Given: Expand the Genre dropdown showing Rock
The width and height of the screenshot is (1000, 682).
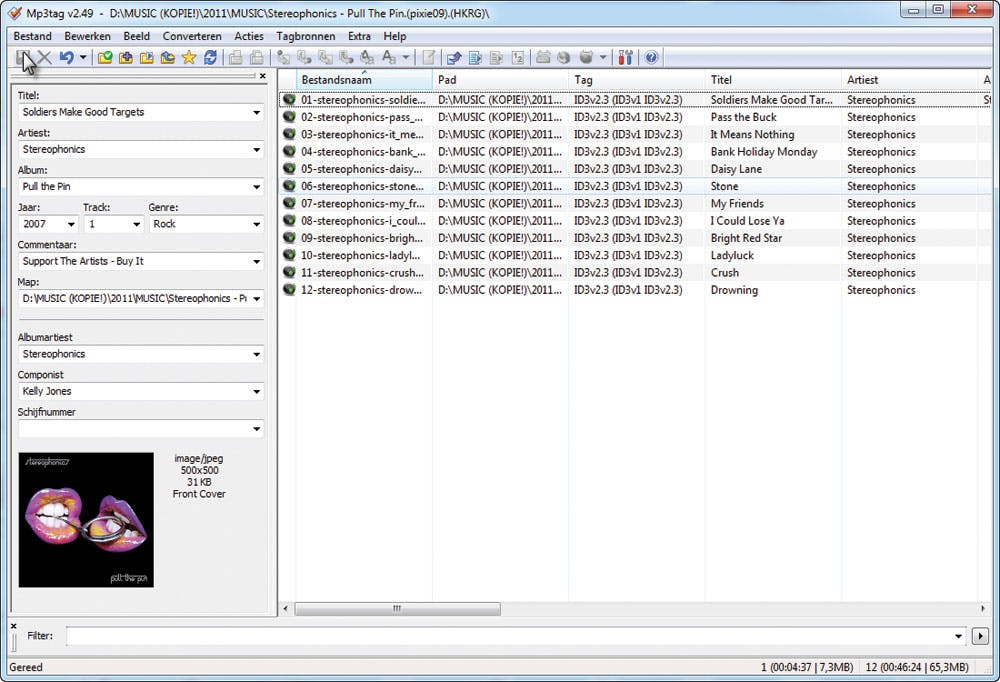Looking at the screenshot, I should pos(256,225).
